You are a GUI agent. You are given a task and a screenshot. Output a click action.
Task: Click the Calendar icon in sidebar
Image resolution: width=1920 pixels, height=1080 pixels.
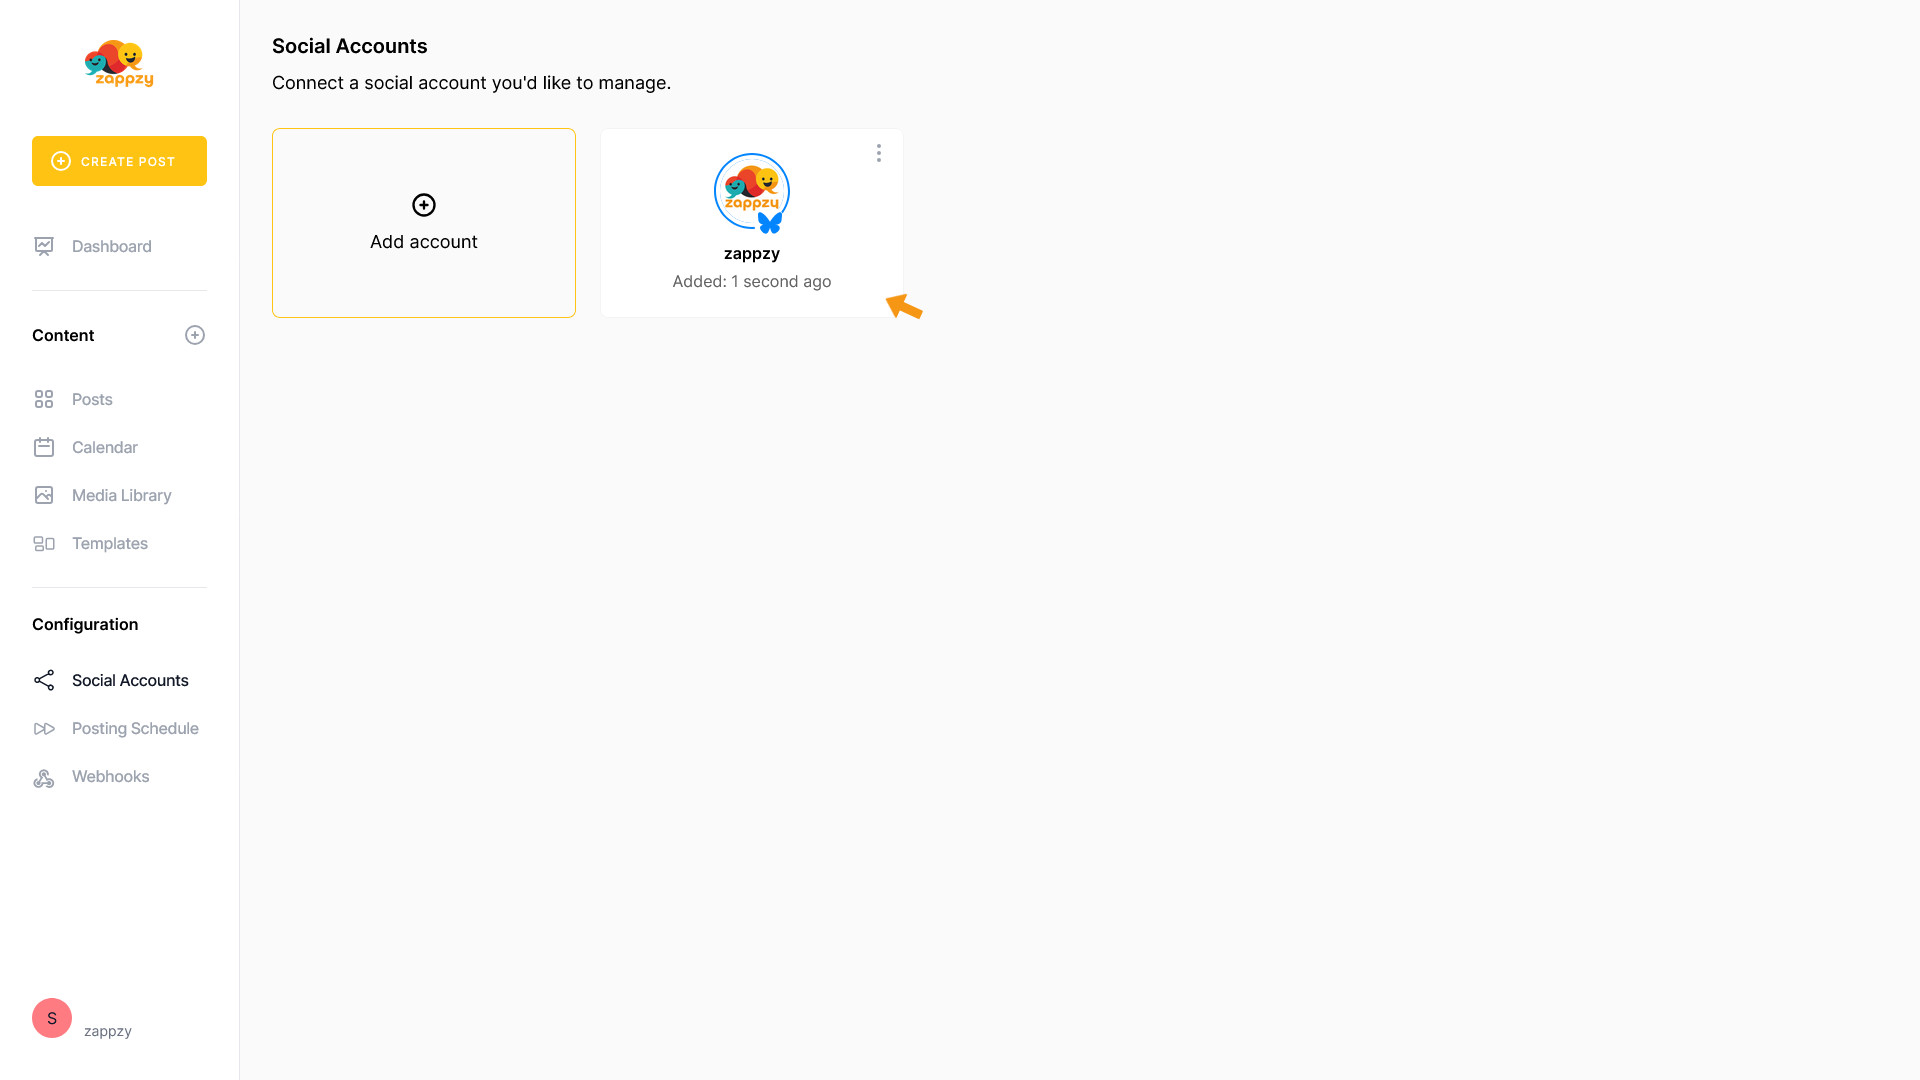tap(44, 447)
